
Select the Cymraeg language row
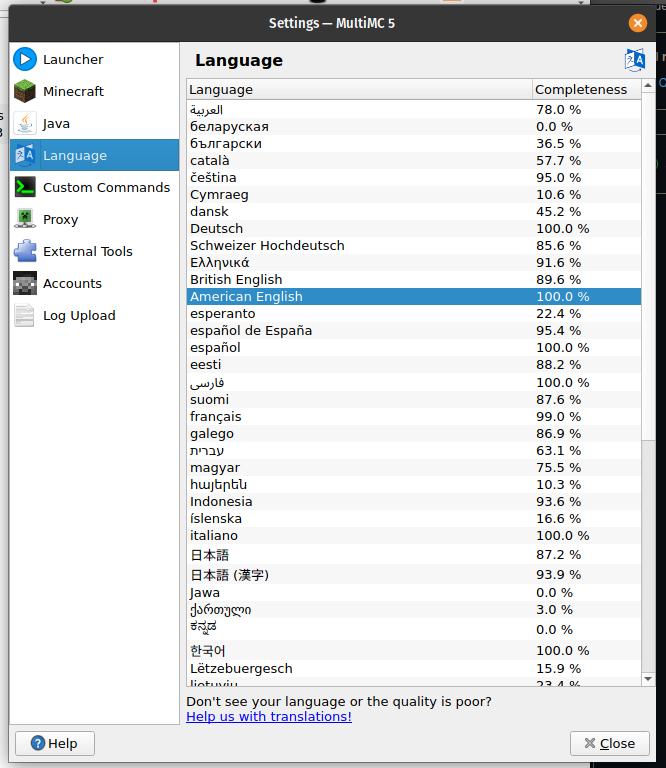tap(414, 195)
